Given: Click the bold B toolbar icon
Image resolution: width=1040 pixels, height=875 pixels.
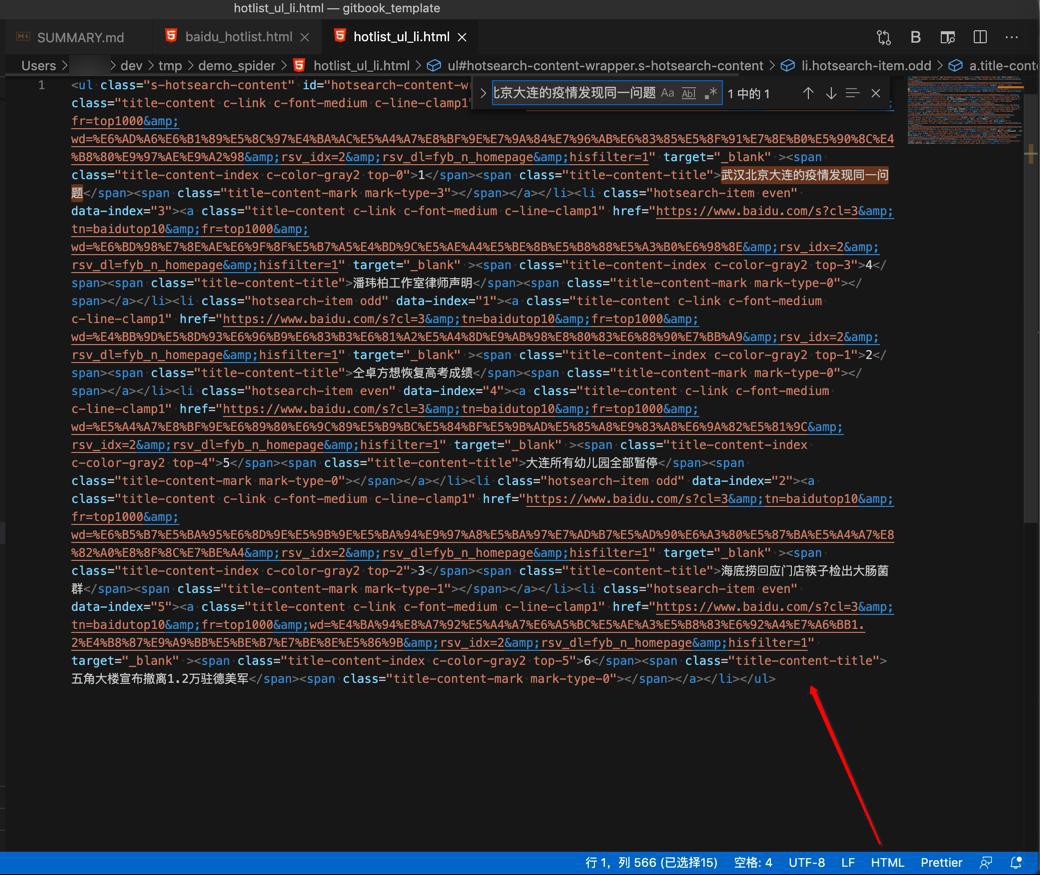Looking at the screenshot, I should click(x=915, y=37).
